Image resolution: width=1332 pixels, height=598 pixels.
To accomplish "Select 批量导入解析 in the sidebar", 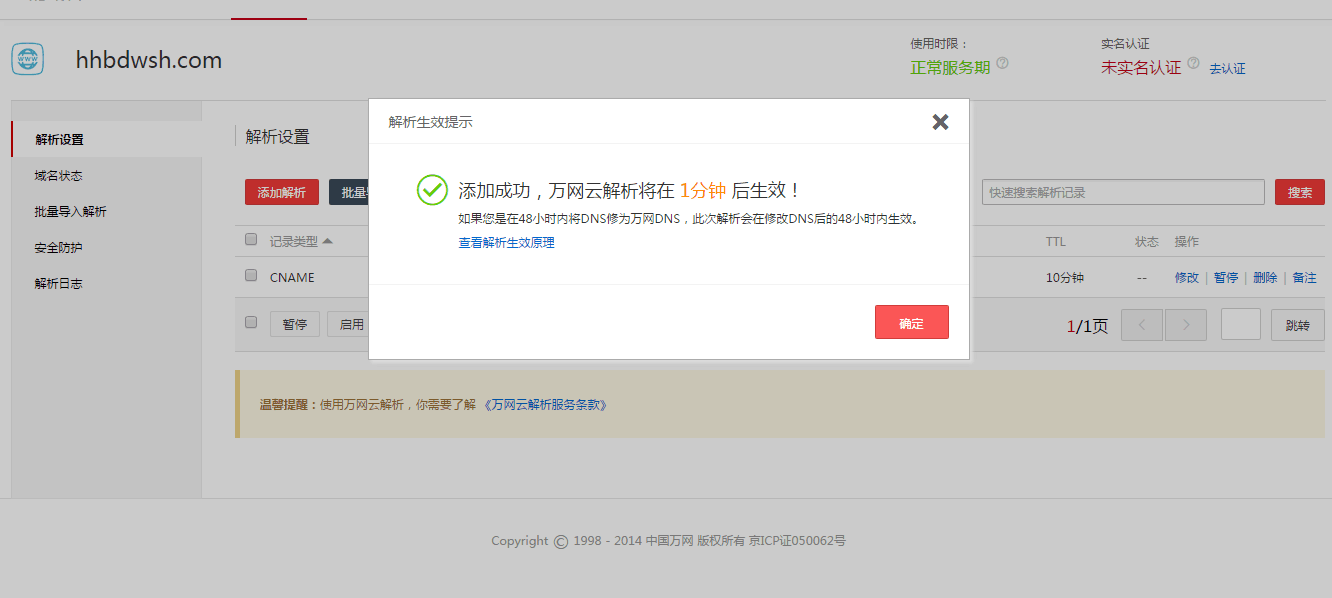I will (x=70, y=212).
